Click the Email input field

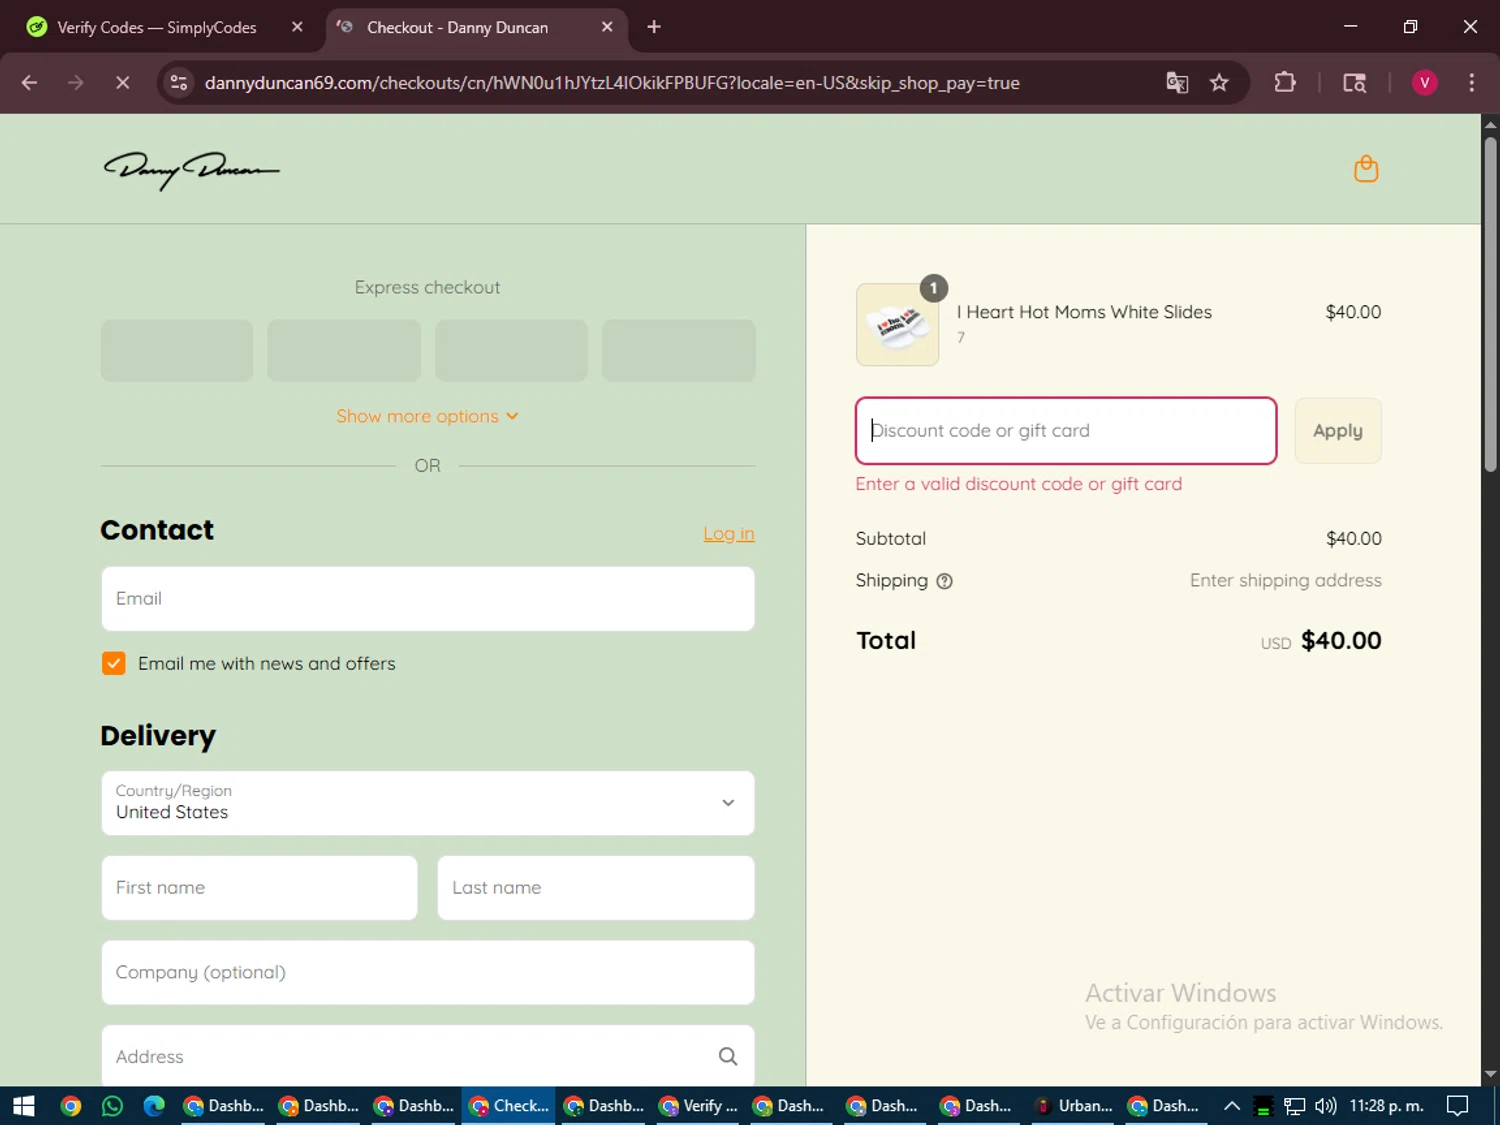click(x=428, y=599)
